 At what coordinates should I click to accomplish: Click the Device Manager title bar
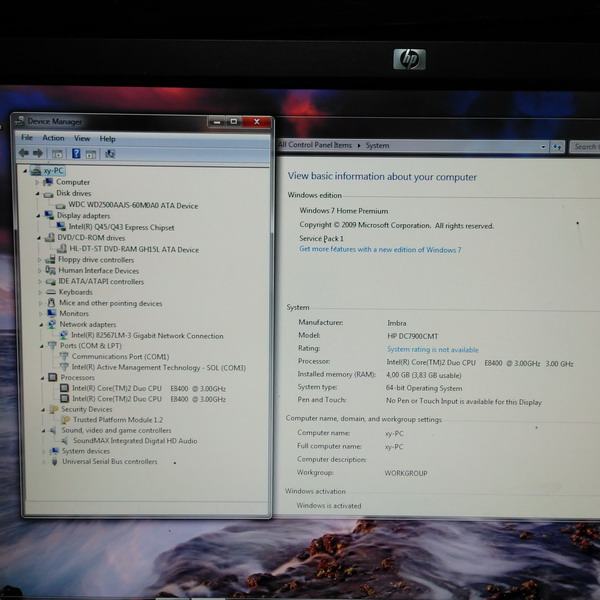[x=111, y=122]
